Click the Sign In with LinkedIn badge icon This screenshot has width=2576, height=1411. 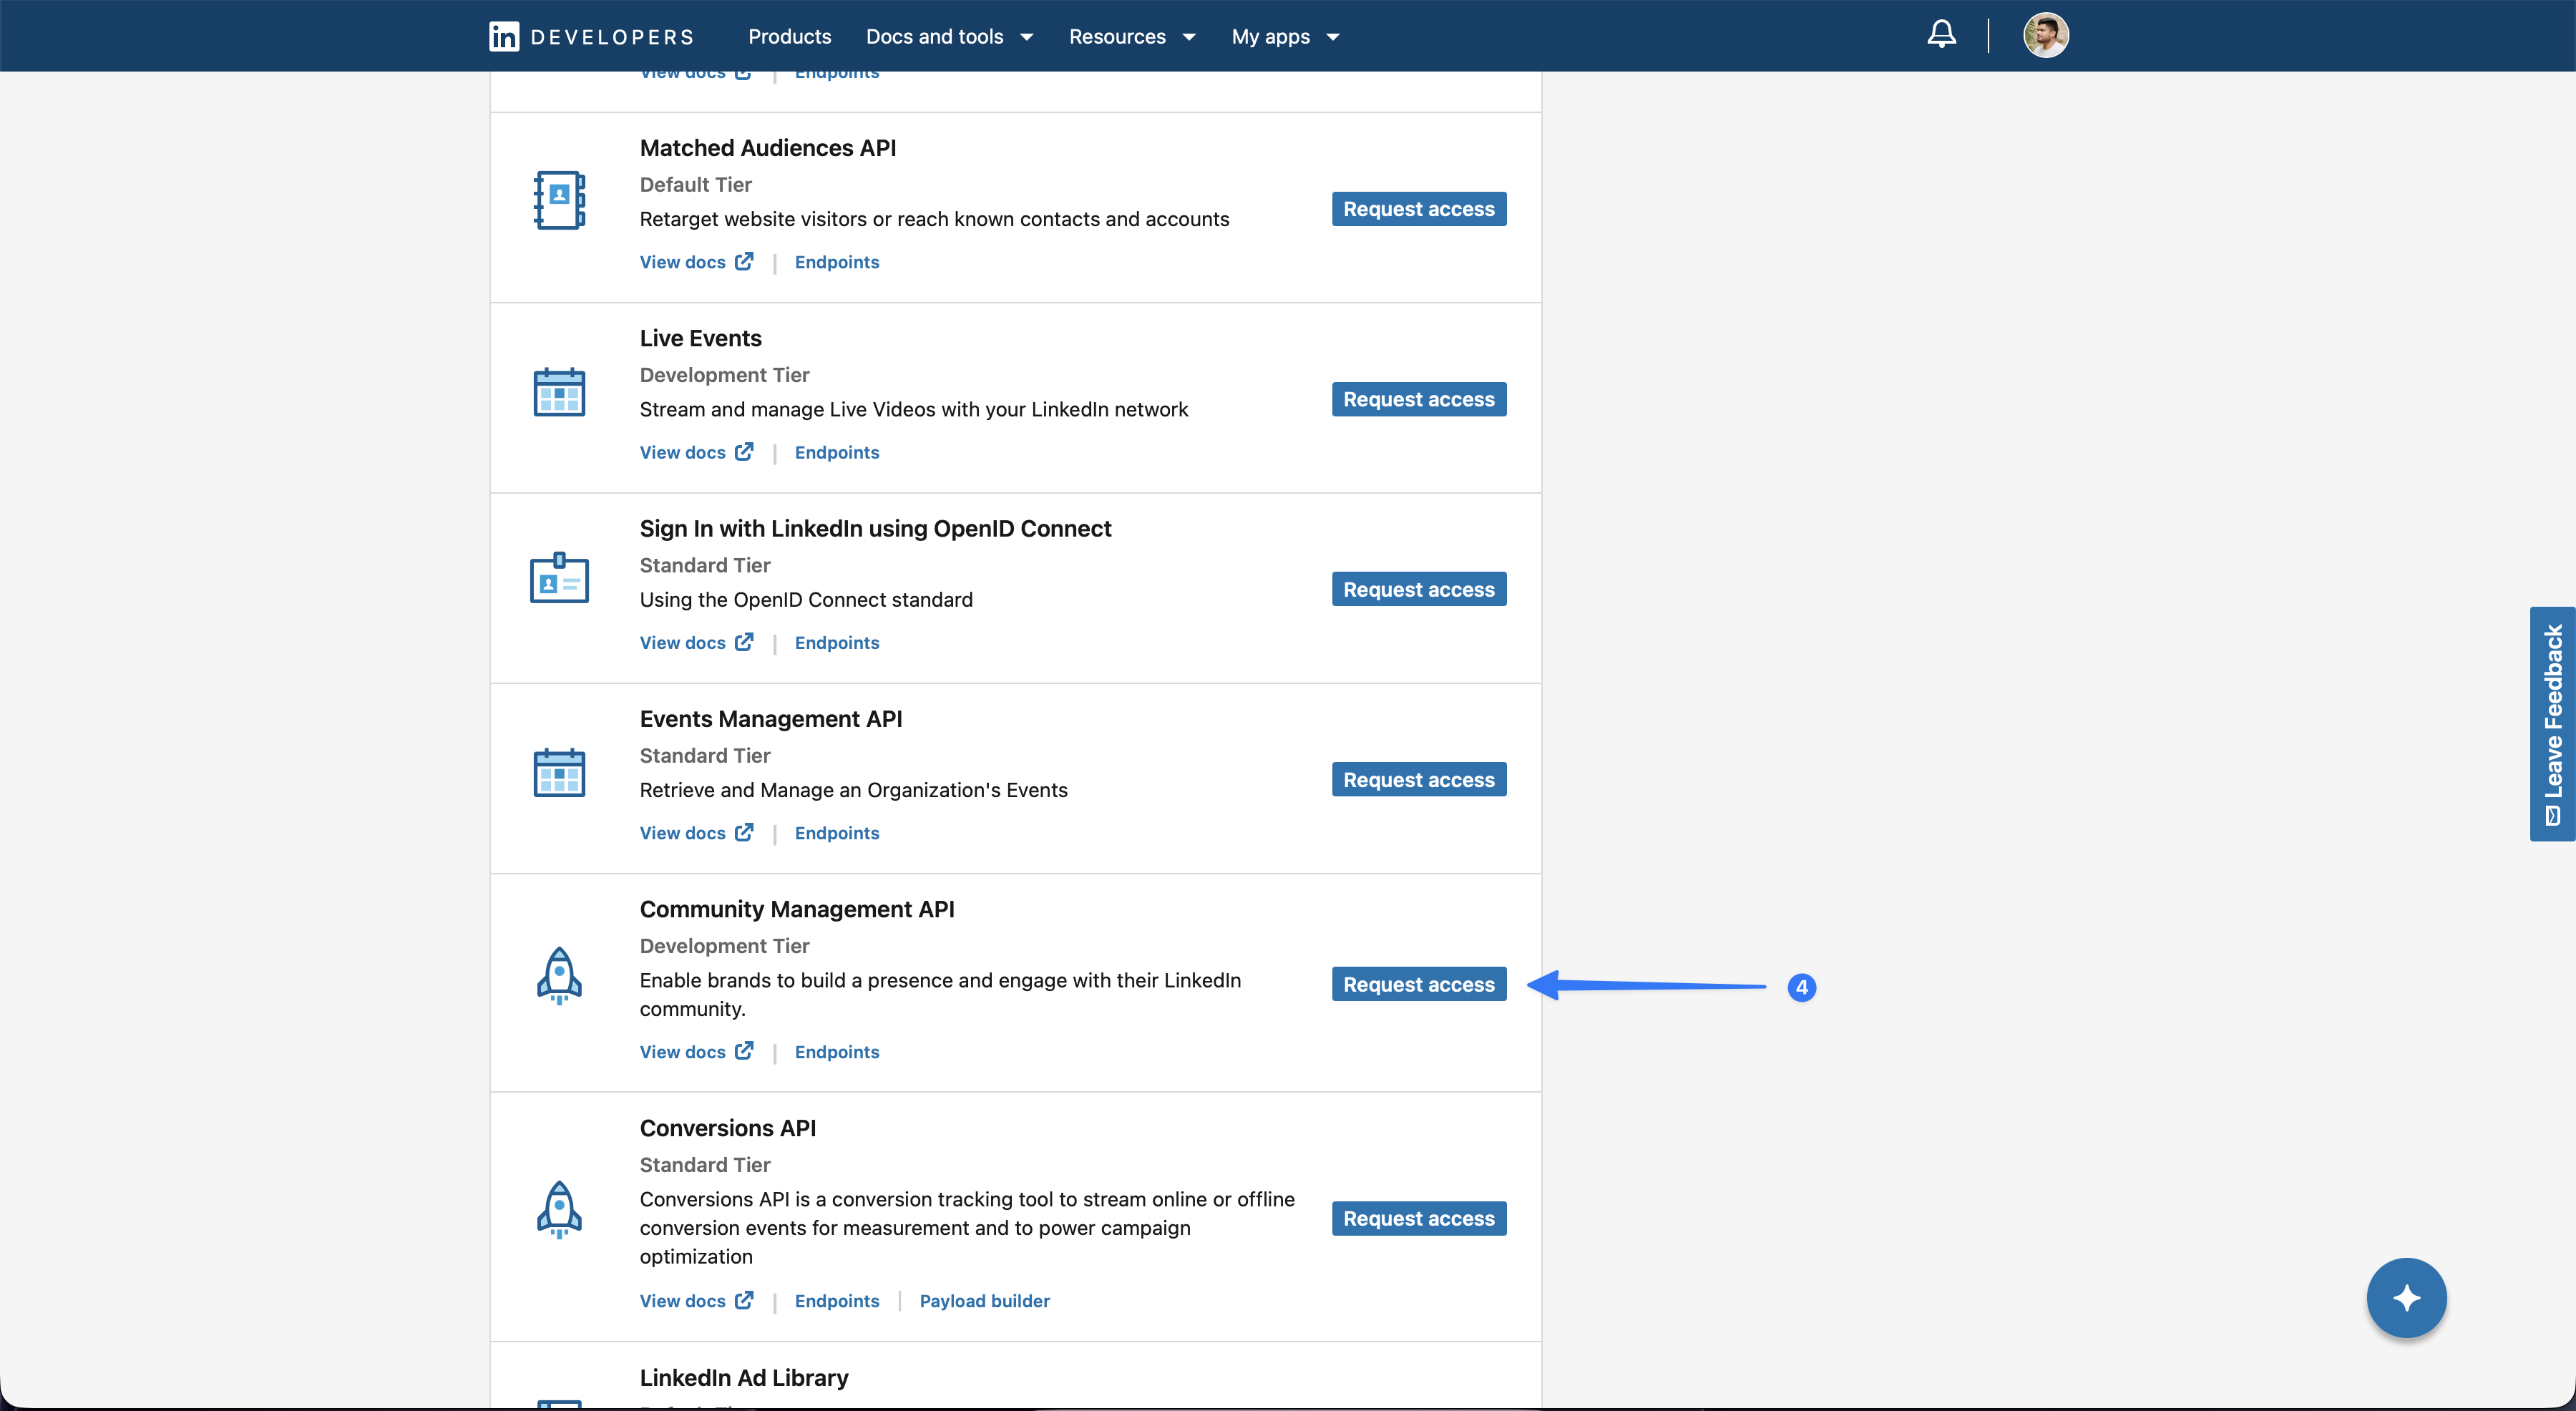coord(559,578)
